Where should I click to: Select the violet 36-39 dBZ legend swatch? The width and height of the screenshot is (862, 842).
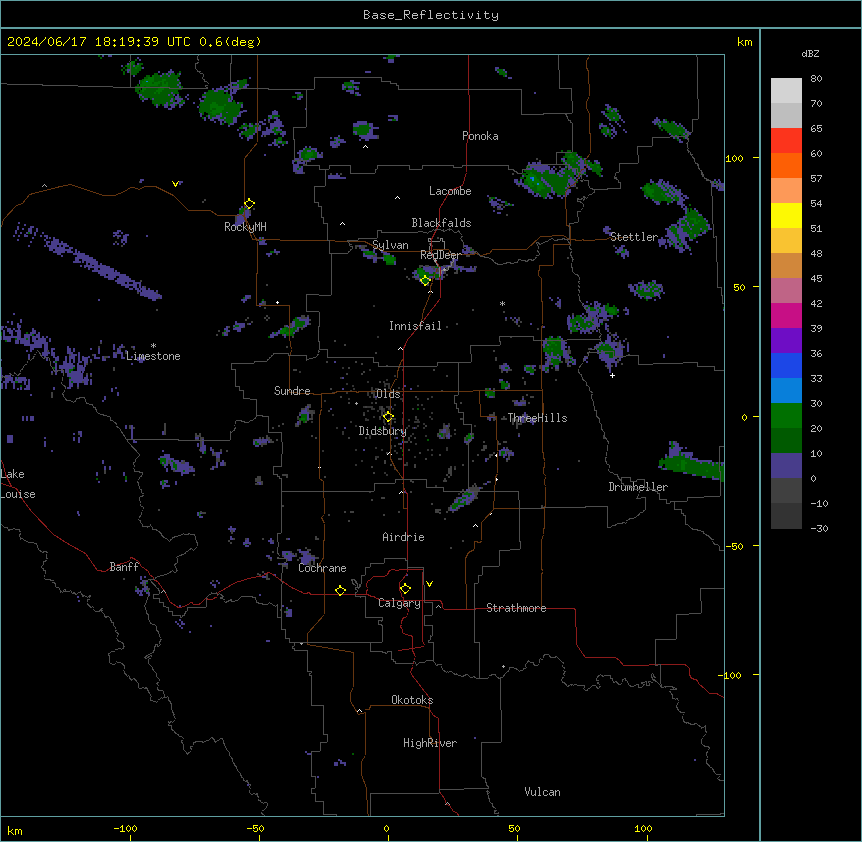(x=786, y=340)
